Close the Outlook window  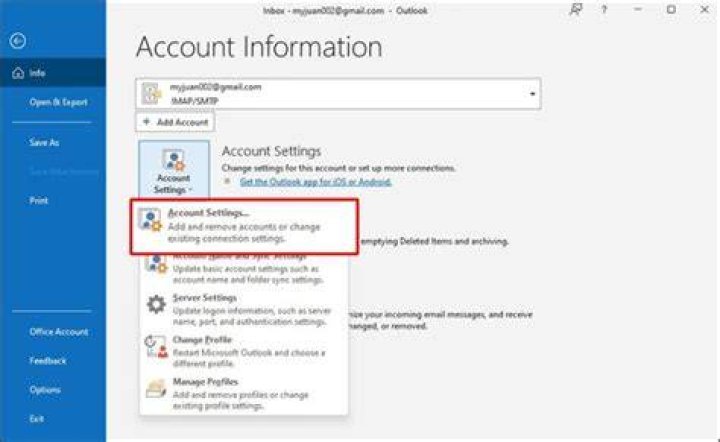[704, 10]
